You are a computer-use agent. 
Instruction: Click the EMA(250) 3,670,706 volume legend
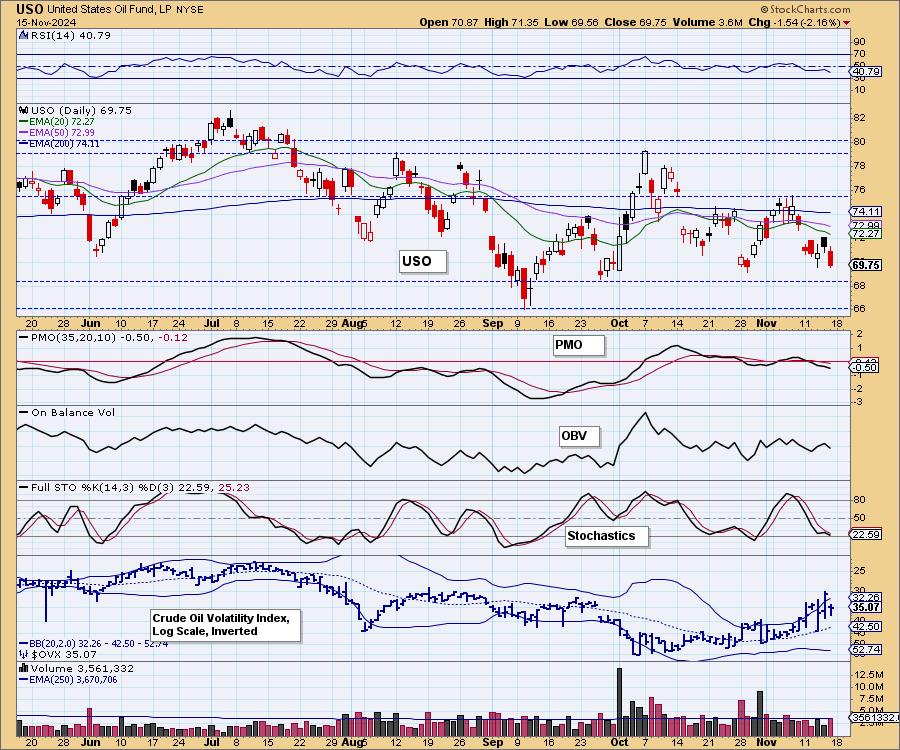coord(68,679)
